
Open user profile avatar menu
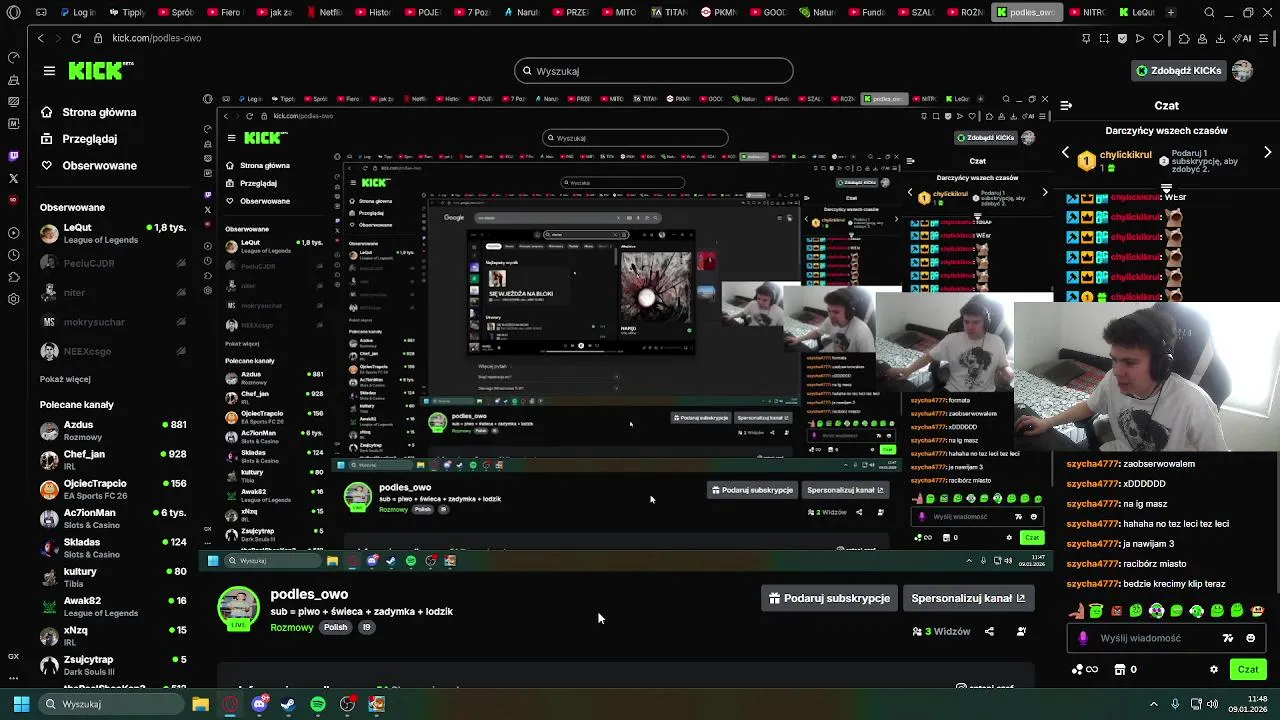point(1243,71)
